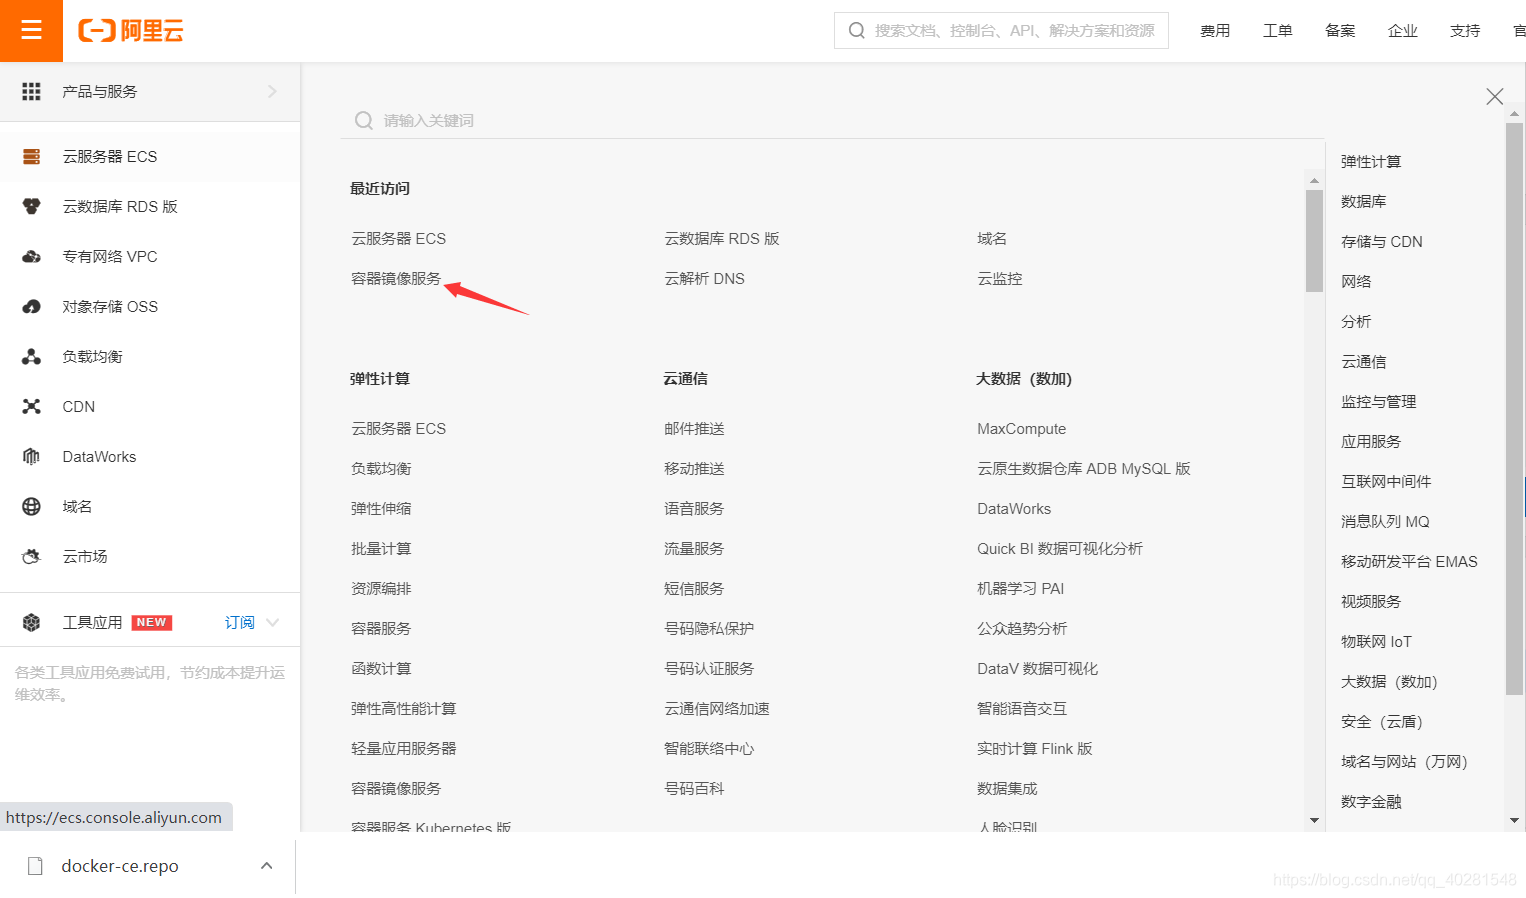Viewport: 1526px width, 898px height.
Task: Click the category list scroll down arrow
Action: click(1514, 820)
